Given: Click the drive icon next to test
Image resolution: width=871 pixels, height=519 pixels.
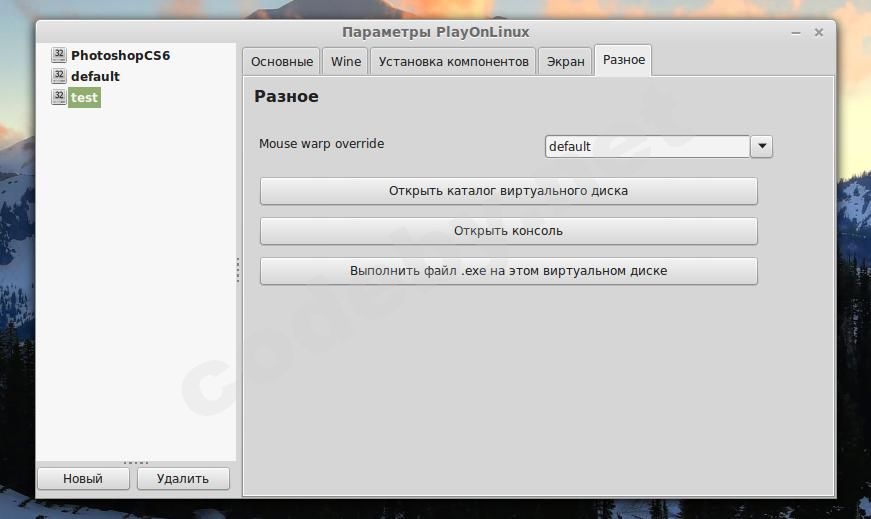Looking at the screenshot, I should point(59,97).
